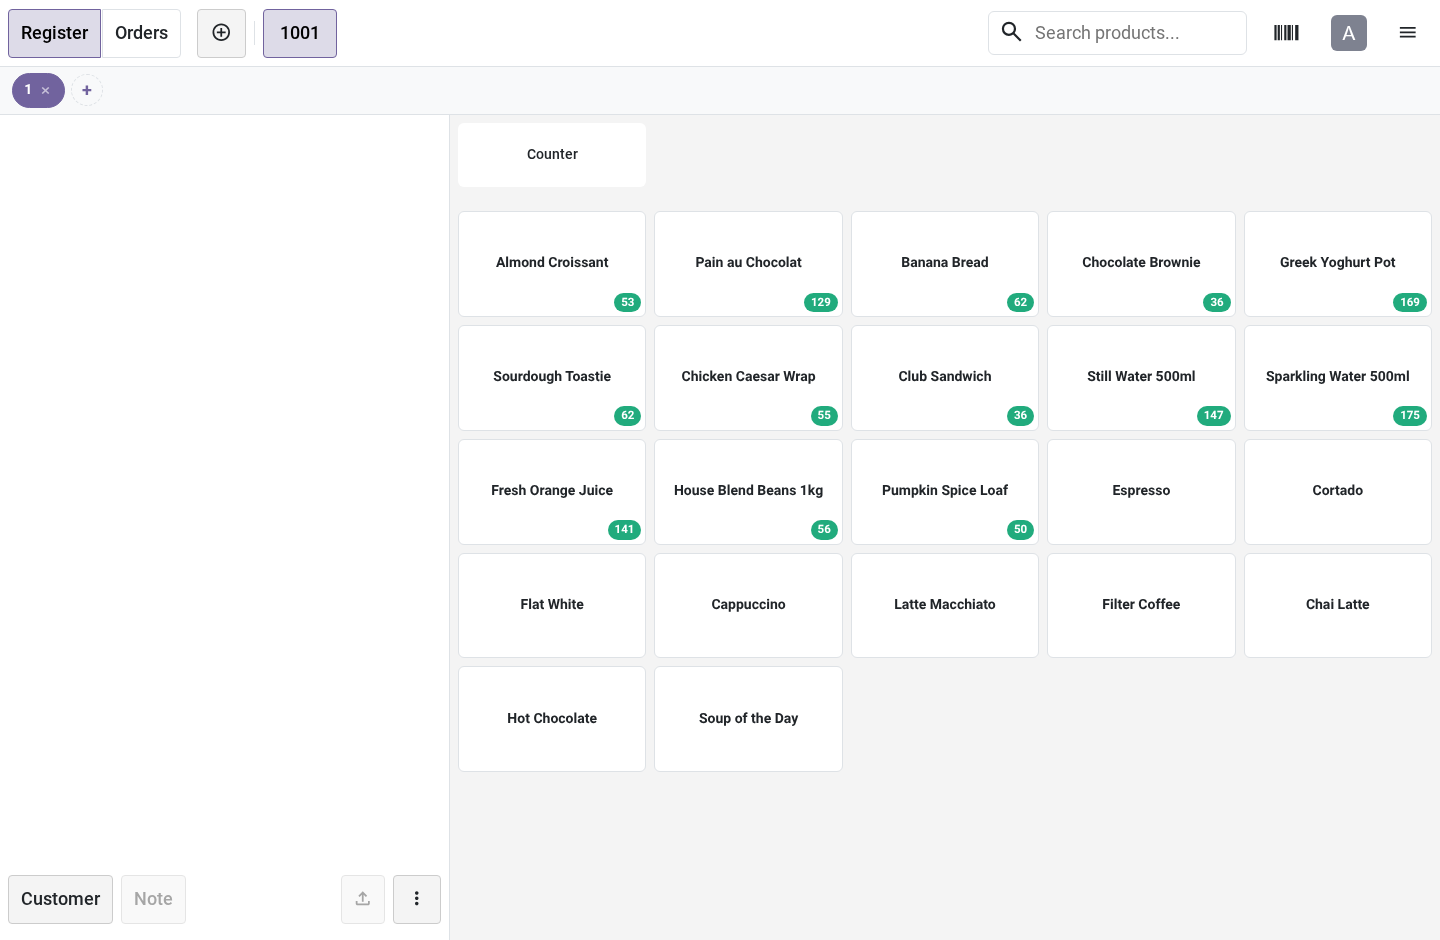Select the order 1 tab
The height and width of the screenshot is (940, 1440).
(x=38, y=91)
